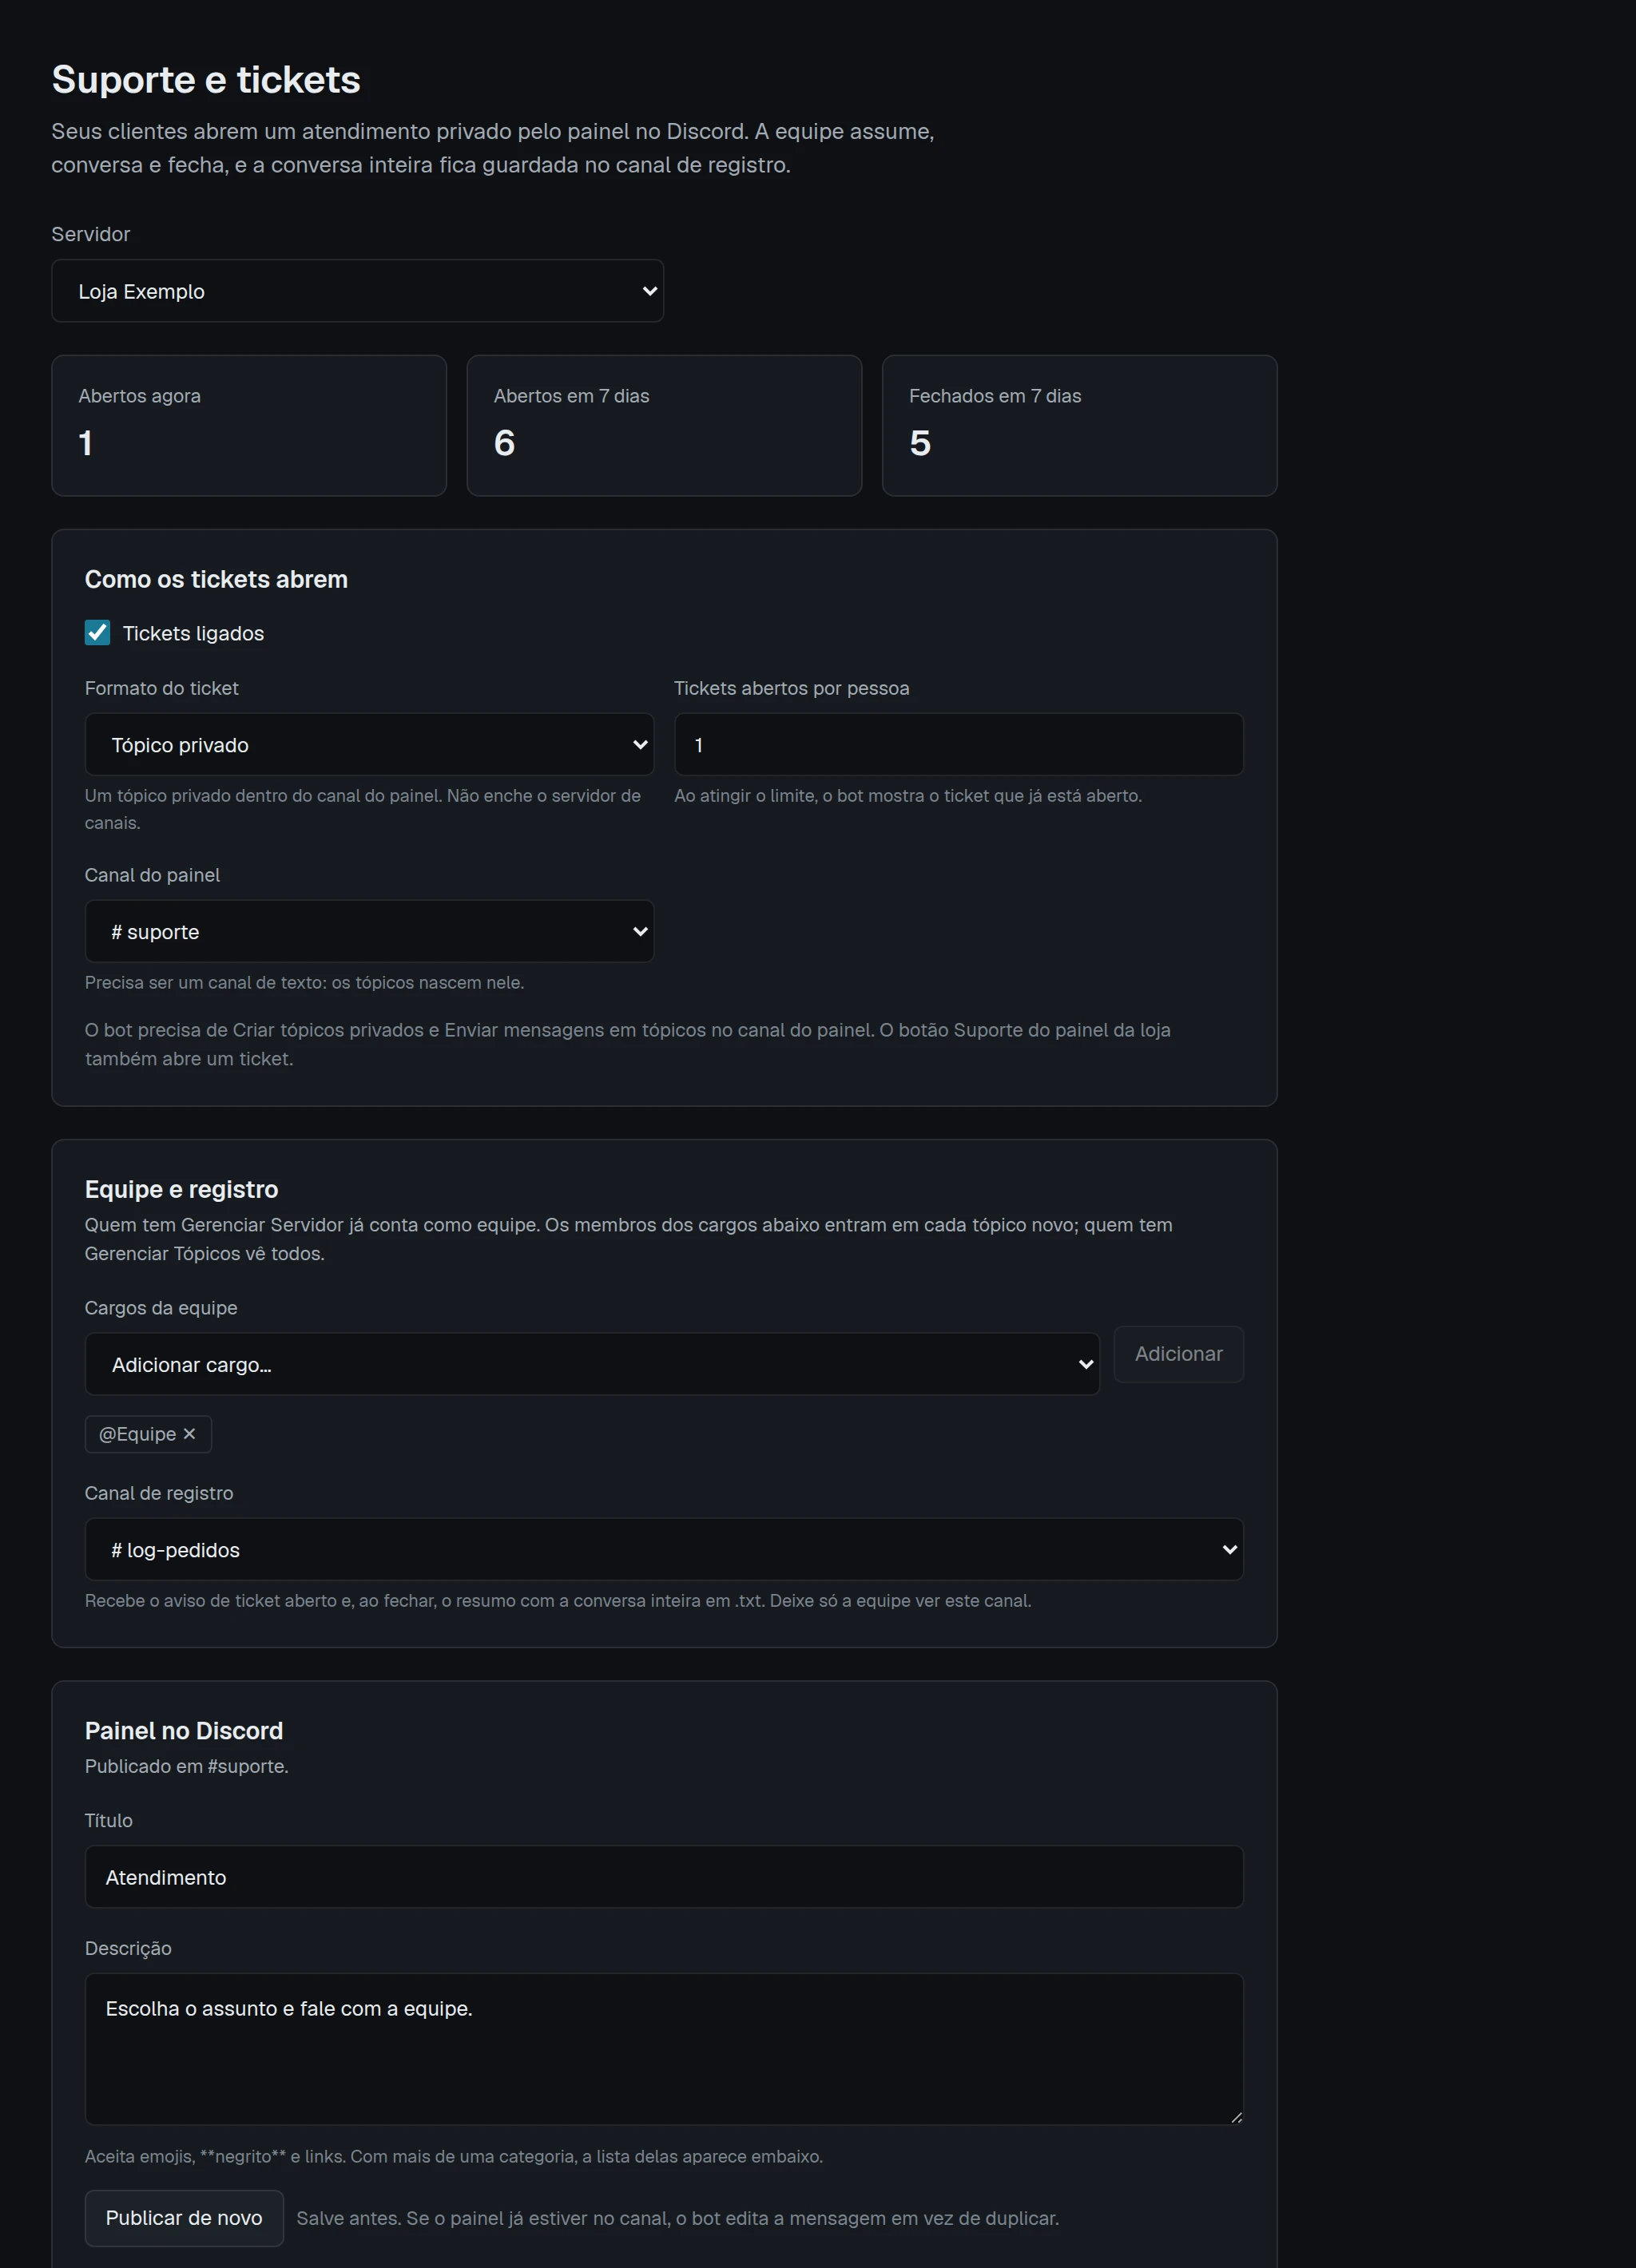Click the Publicar de novo button

[x=184, y=2218]
